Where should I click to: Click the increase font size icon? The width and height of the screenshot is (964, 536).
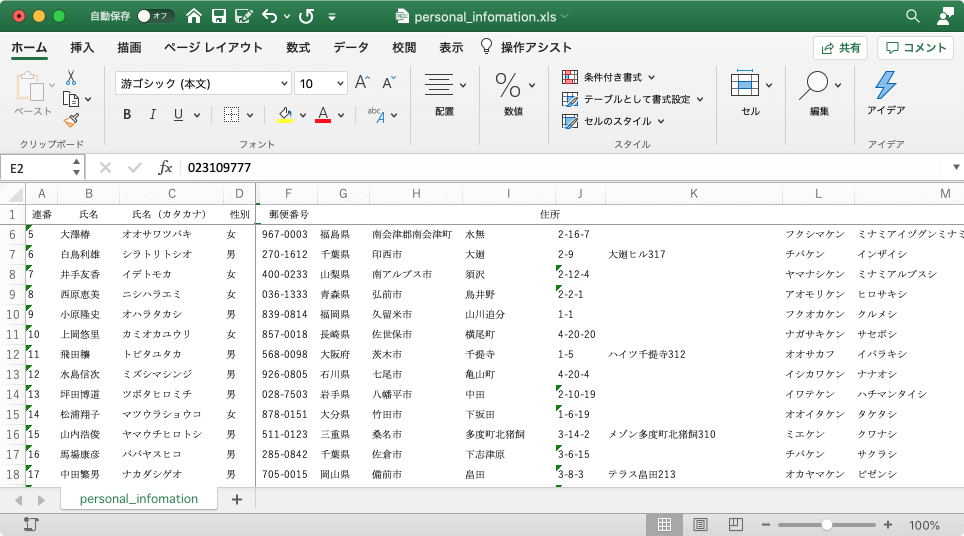coord(362,83)
